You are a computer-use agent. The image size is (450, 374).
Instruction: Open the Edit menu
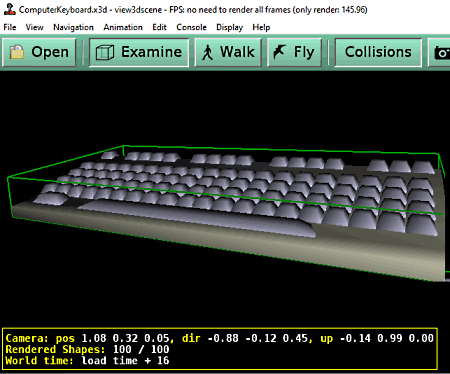pyautogui.click(x=159, y=27)
